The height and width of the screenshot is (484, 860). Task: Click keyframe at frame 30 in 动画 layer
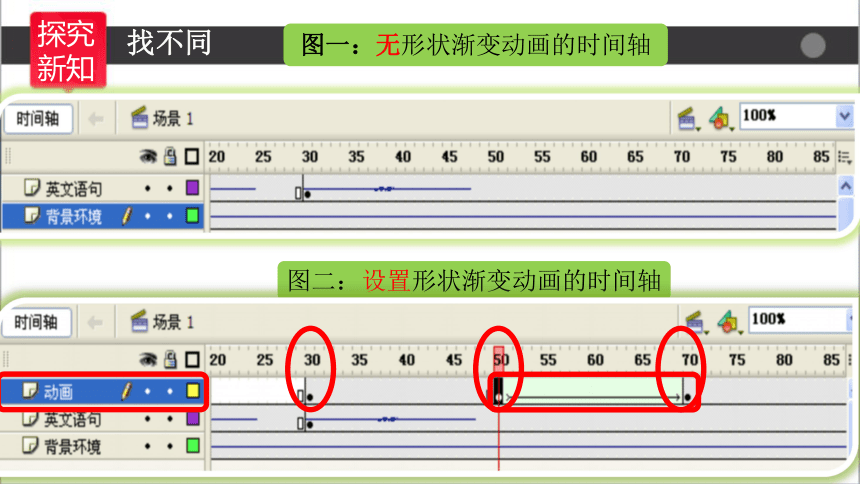pyautogui.click(x=309, y=396)
